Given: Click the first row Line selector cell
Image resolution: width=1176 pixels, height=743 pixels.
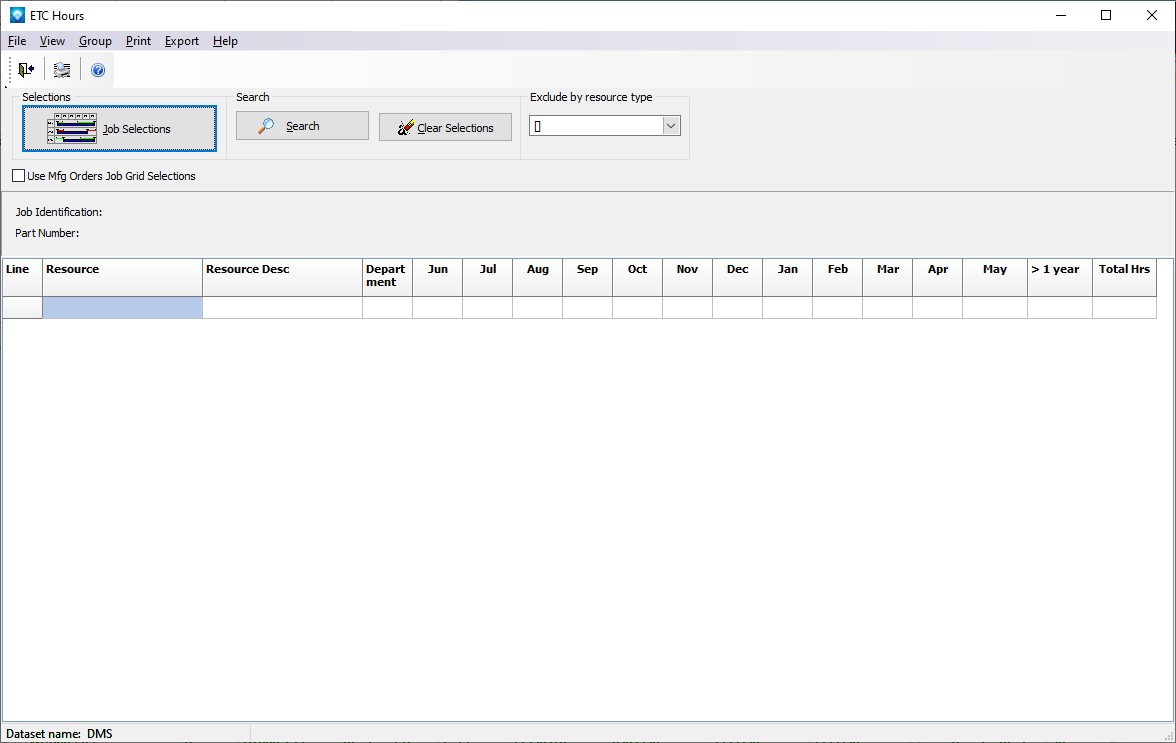Looking at the screenshot, I should tap(22, 308).
